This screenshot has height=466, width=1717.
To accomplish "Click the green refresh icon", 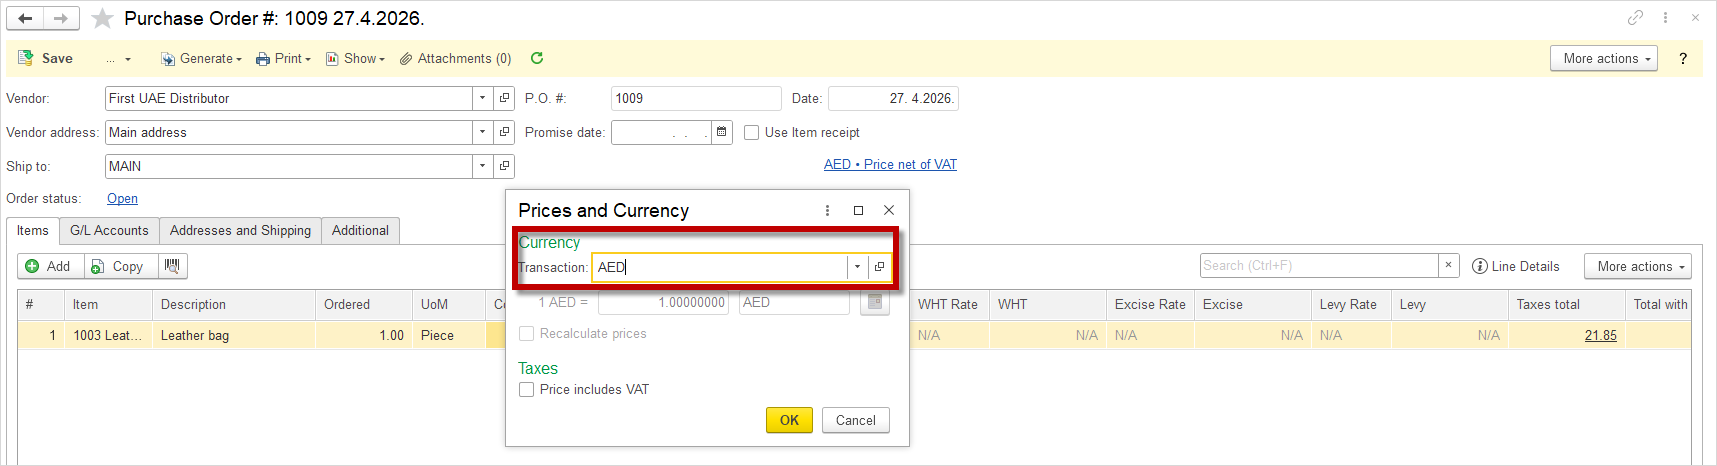I will coord(537,58).
